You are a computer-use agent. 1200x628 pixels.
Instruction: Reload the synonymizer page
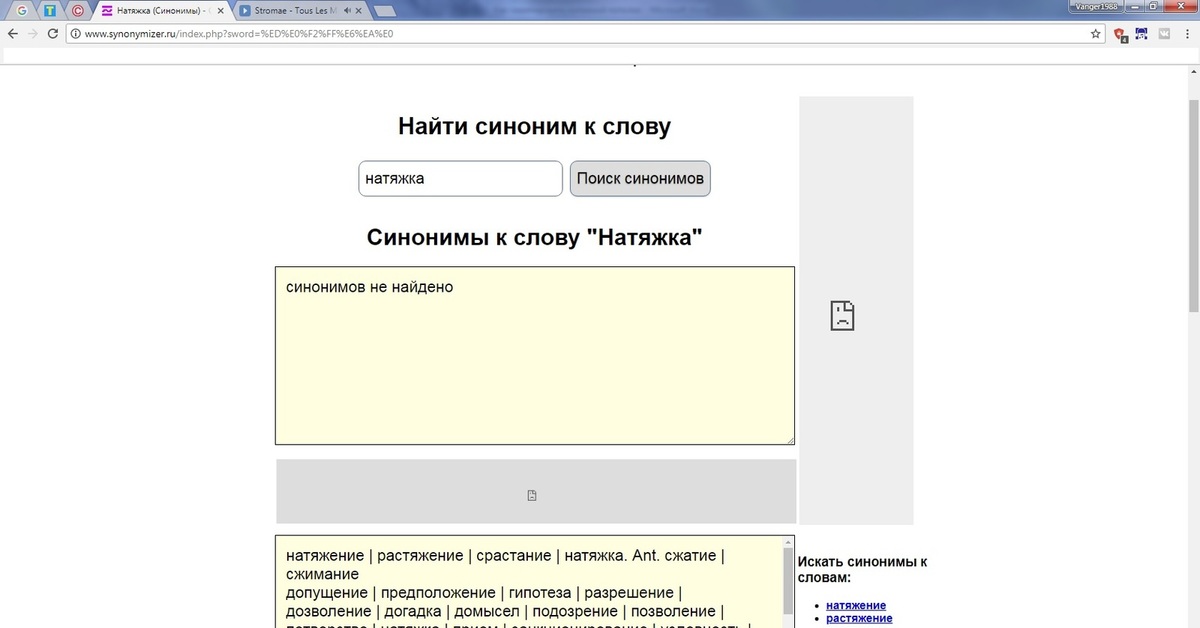pyautogui.click(x=52, y=33)
